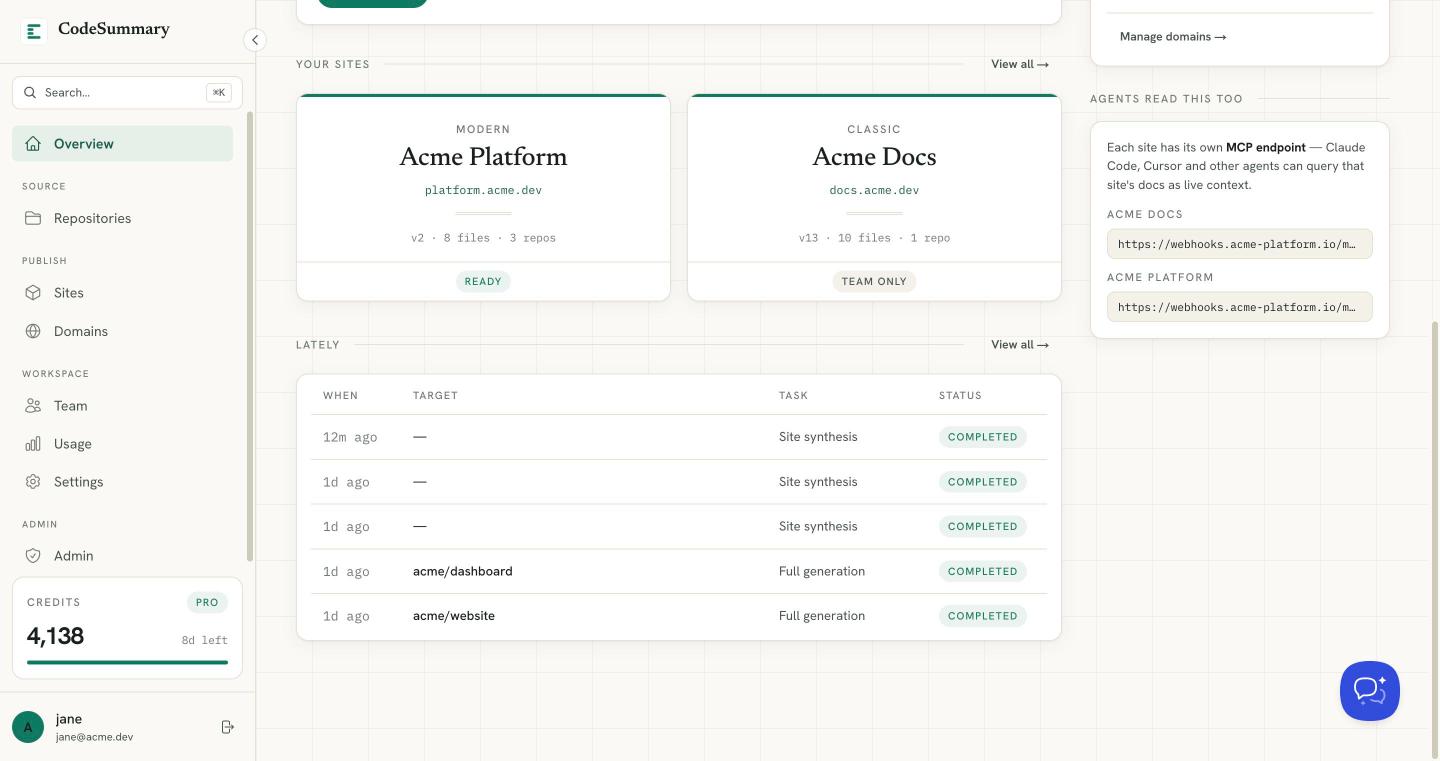Image resolution: width=1440 pixels, height=761 pixels.
Task: Click View all next to Lately
Action: coord(1020,345)
